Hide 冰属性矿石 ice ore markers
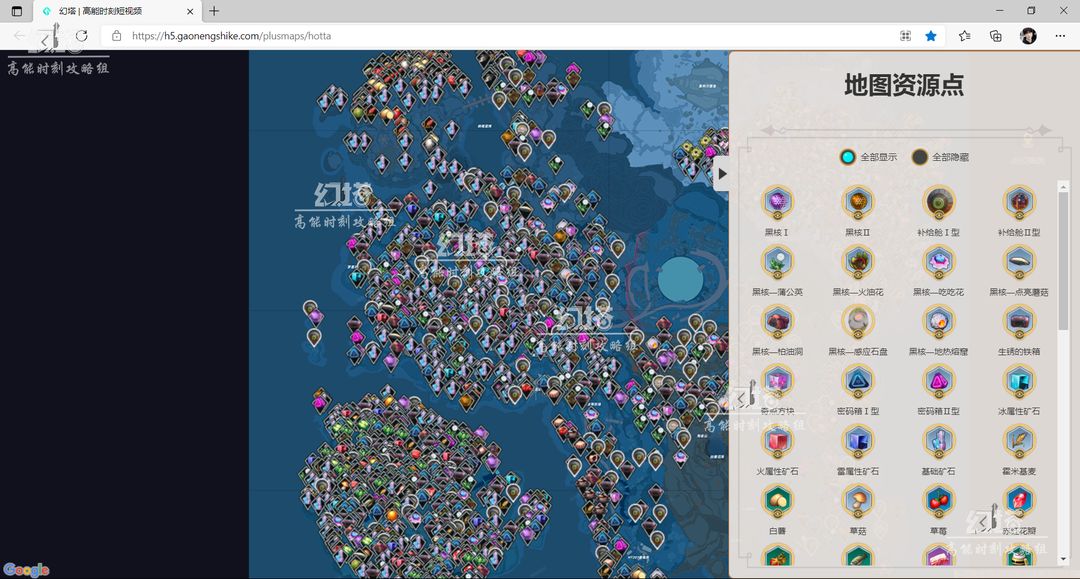The height and width of the screenshot is (579, 1080). pos(1019,381)
